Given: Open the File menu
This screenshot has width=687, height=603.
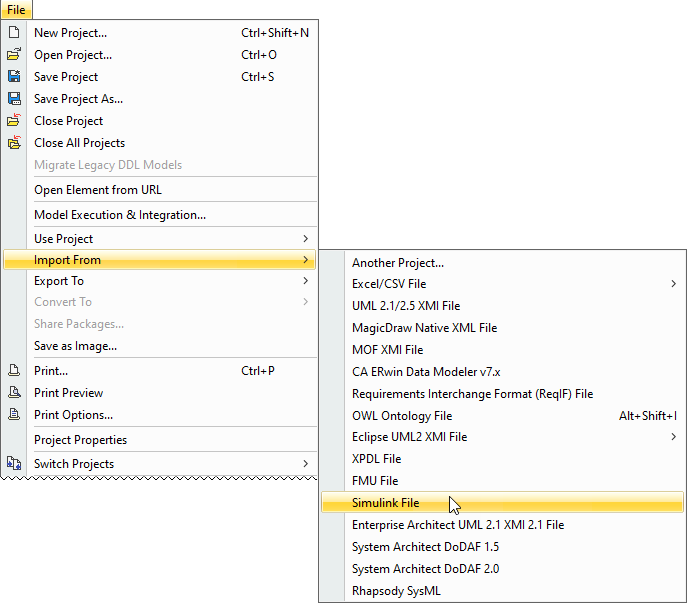Looking at the screenshot, I should pyautogui.click(x=16, y=9).
